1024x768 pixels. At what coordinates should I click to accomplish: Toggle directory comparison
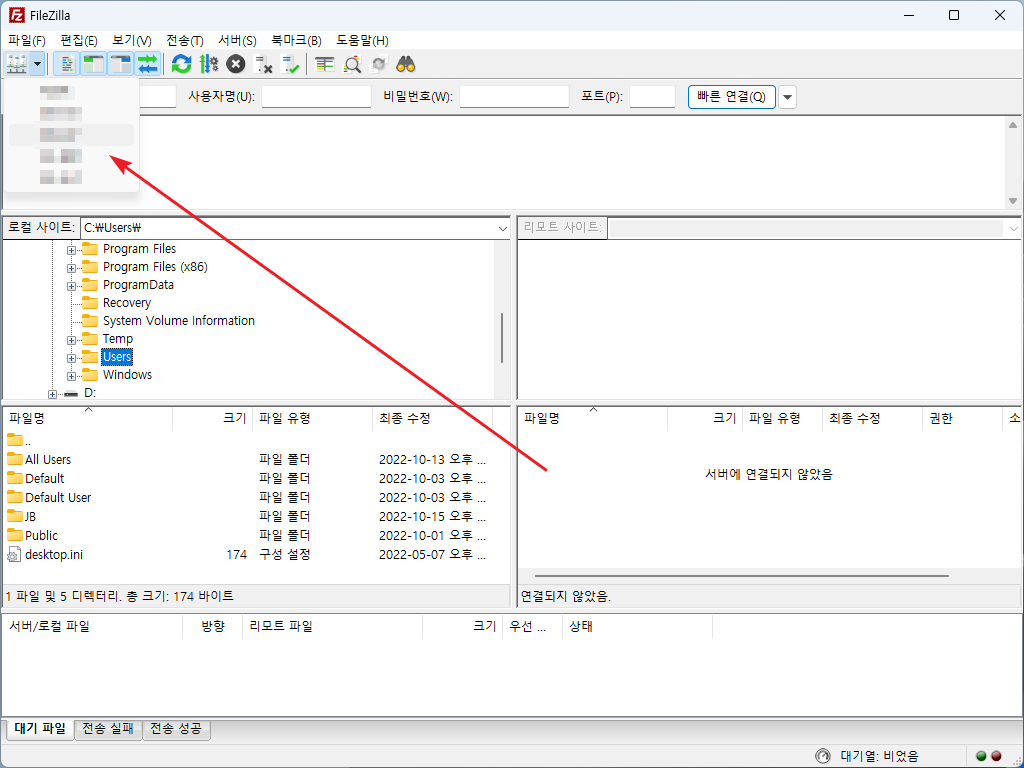pyautogui.click(x=352, y=64)
